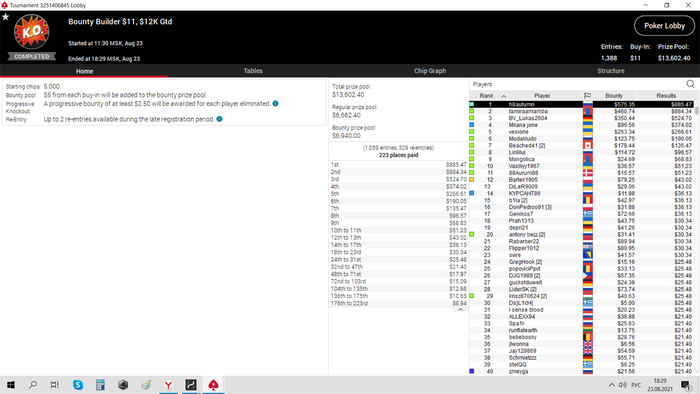
Task: Click Canada flag next to Beached41
Action: pos(588,145)
